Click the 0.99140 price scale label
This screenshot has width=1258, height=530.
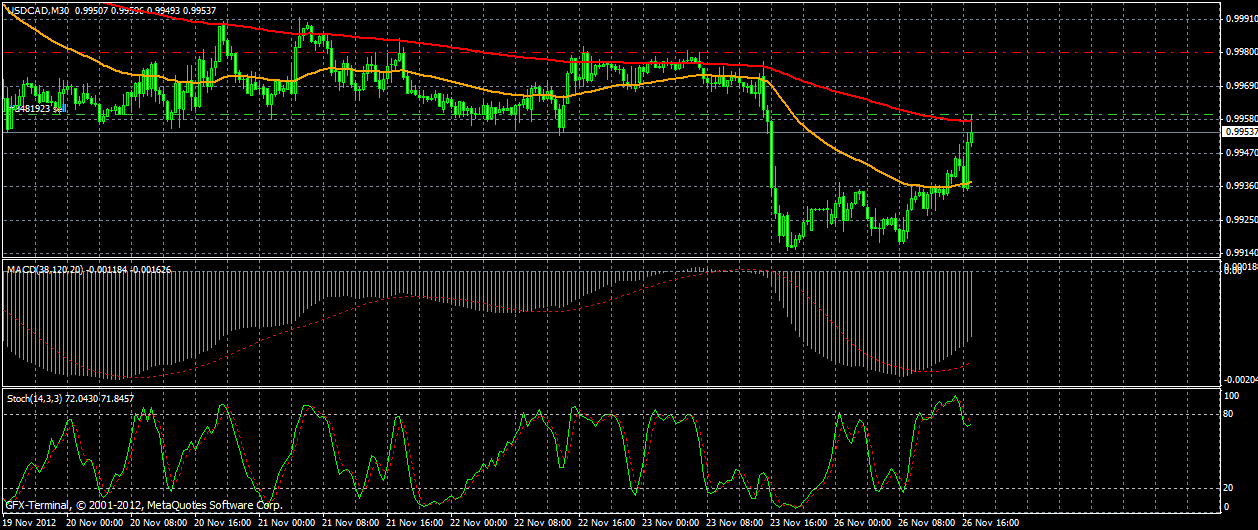pos(1238,252)
